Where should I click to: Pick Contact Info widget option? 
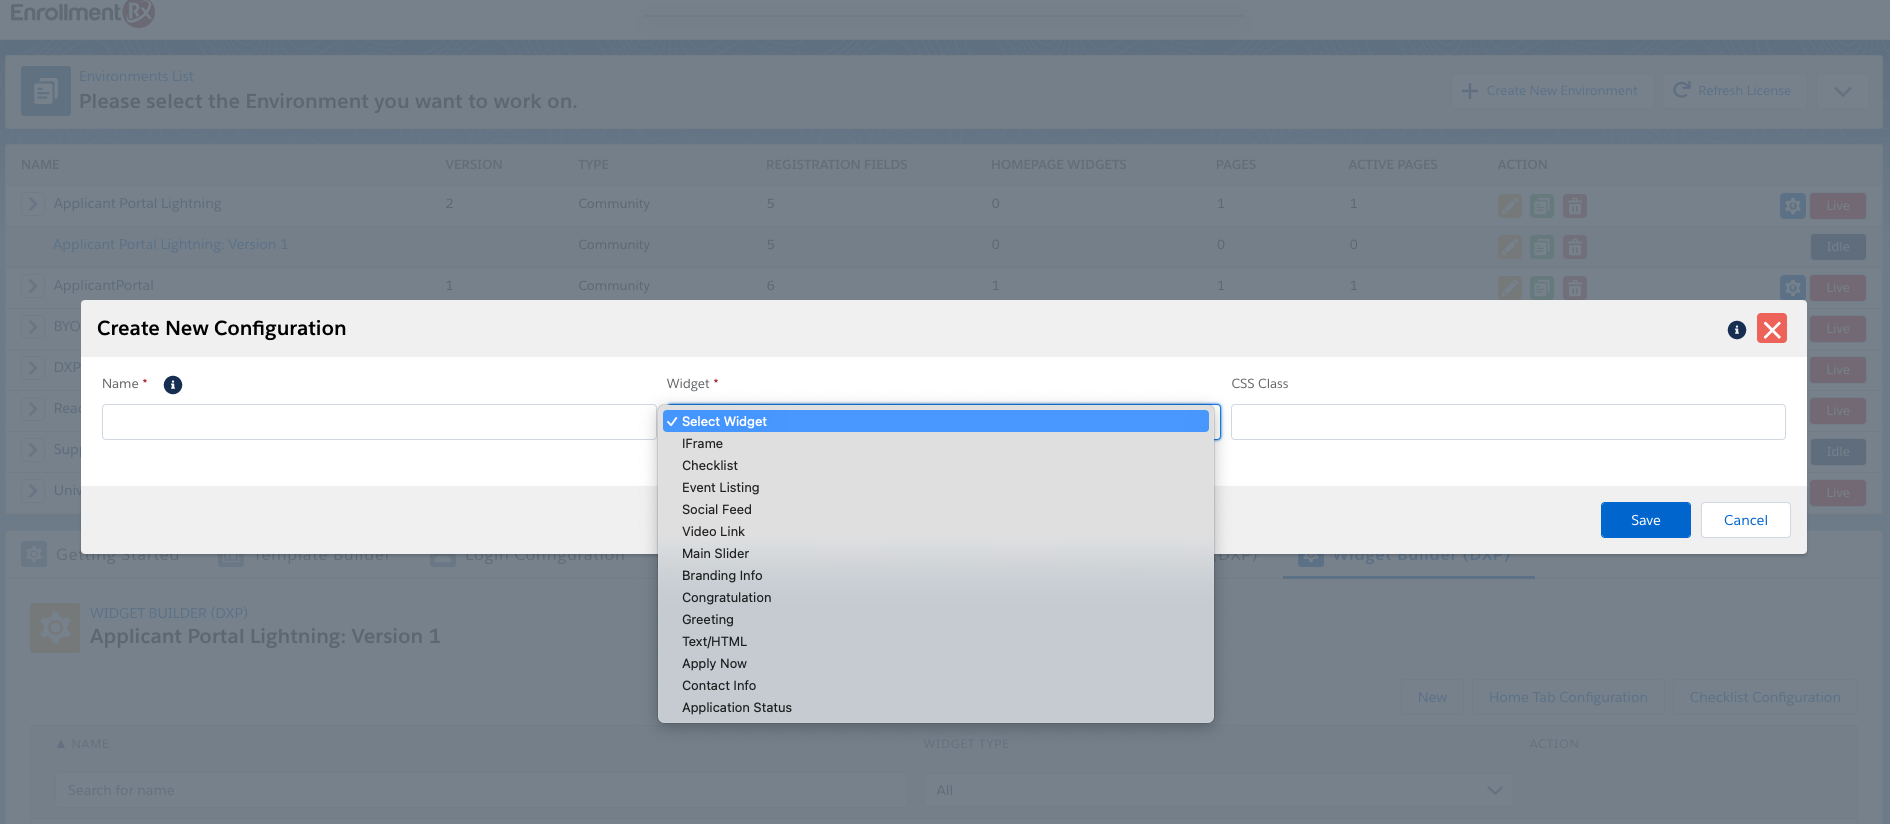[718, 686]
